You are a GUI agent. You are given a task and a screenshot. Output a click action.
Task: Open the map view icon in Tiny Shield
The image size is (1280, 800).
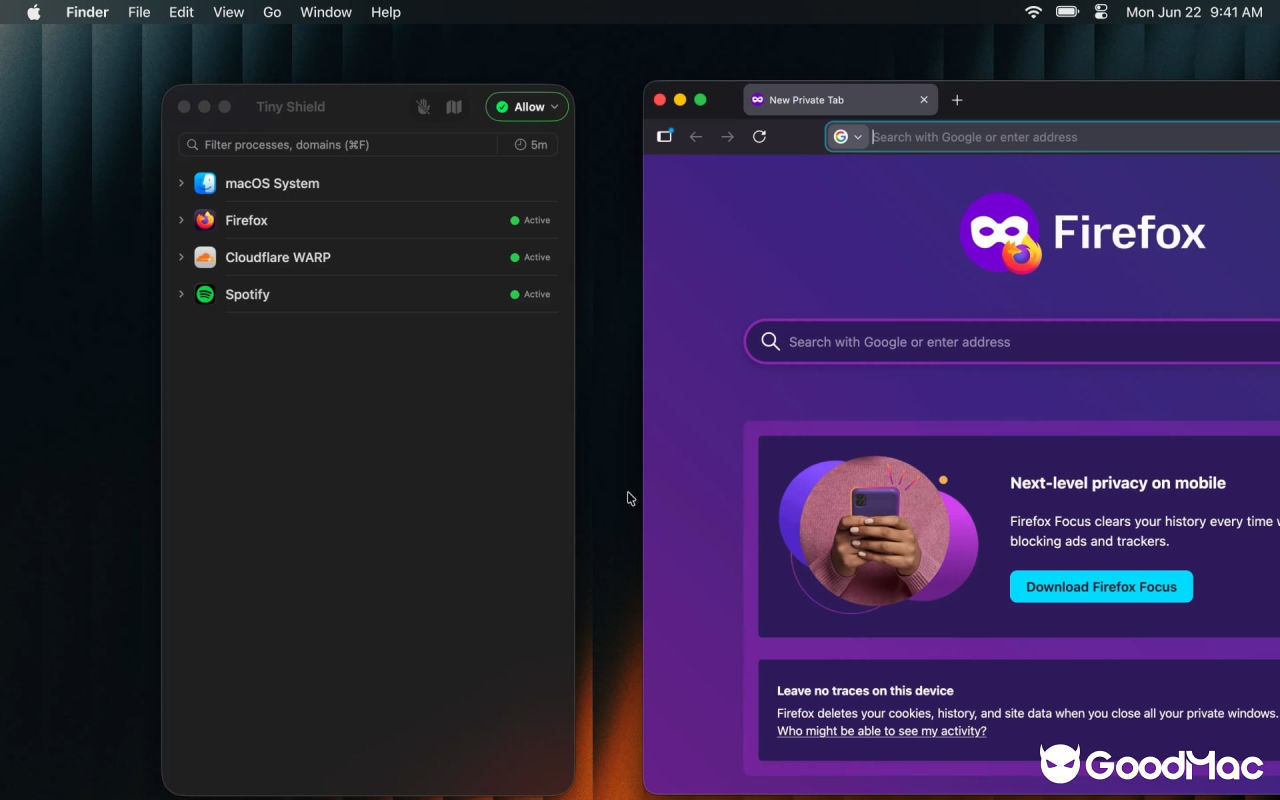tap(454, 107)
